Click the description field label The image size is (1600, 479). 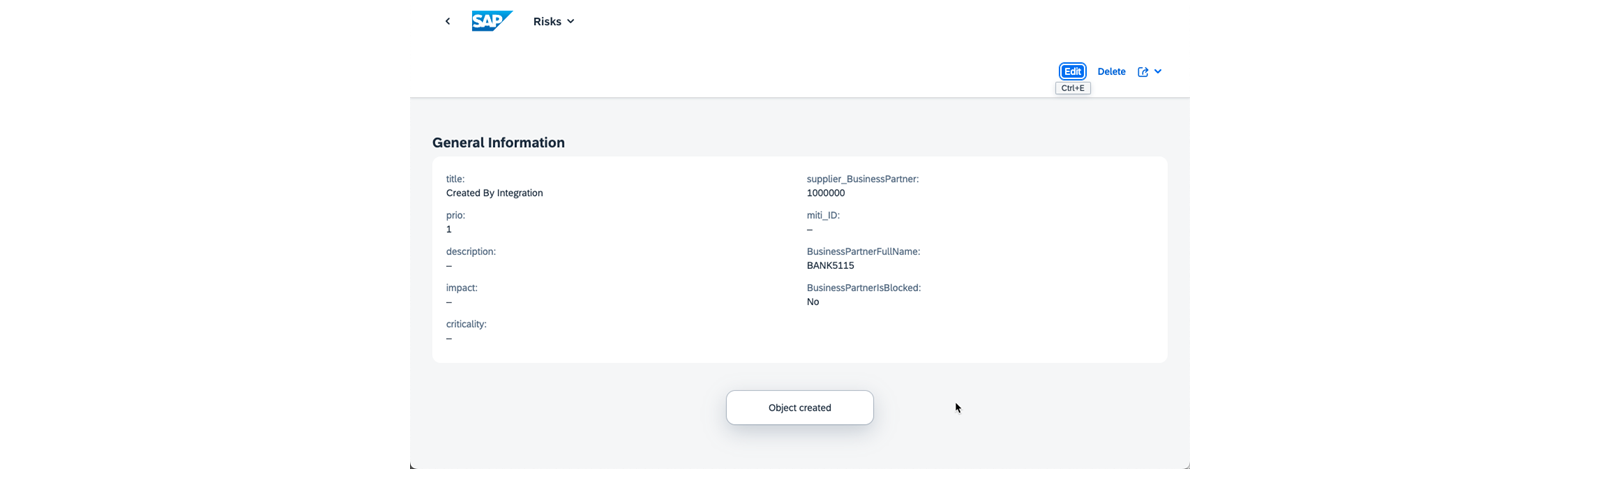point(471,252)
